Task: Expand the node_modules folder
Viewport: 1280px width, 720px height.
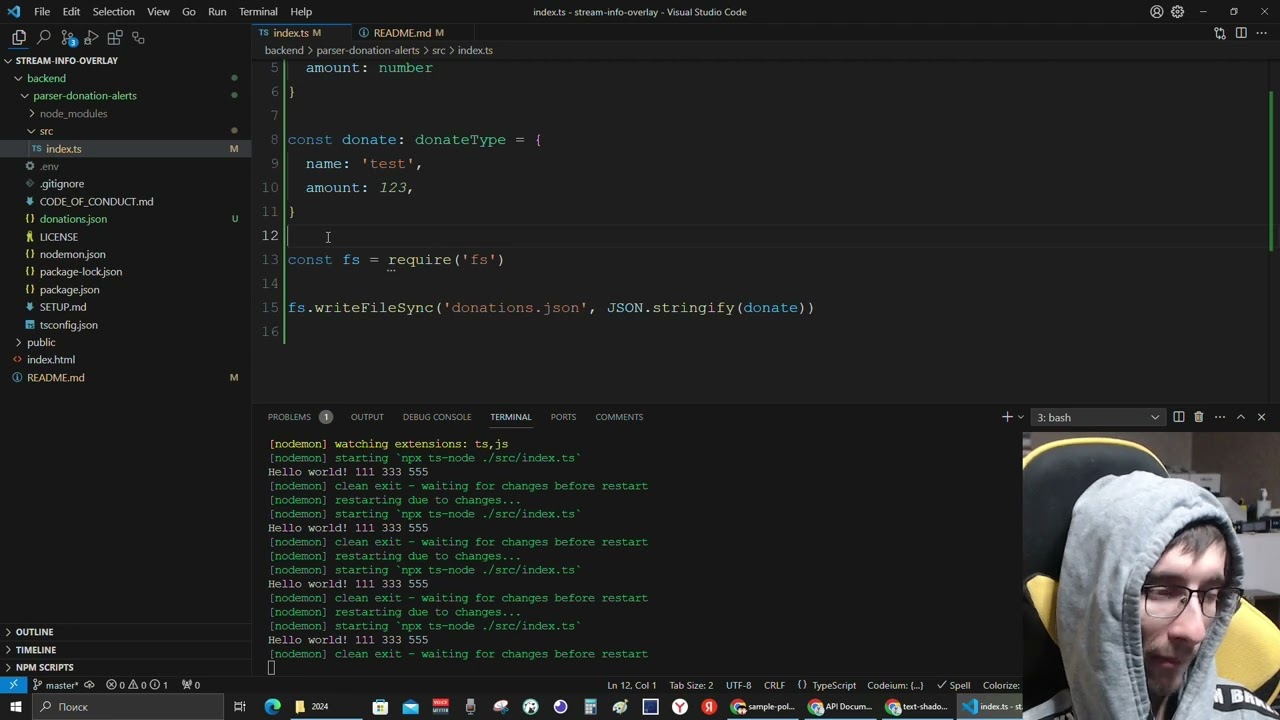Action: click(x=73, y=113)
